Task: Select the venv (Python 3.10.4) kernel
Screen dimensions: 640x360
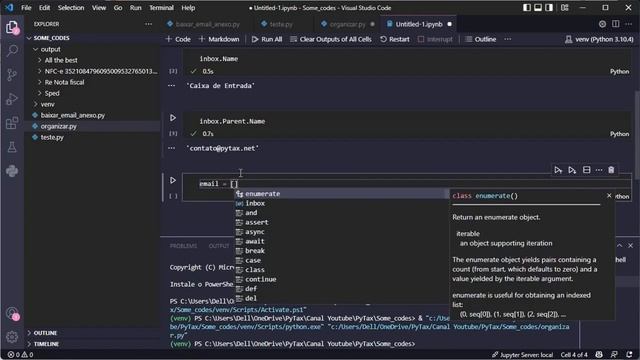Action: click(599, 39)
